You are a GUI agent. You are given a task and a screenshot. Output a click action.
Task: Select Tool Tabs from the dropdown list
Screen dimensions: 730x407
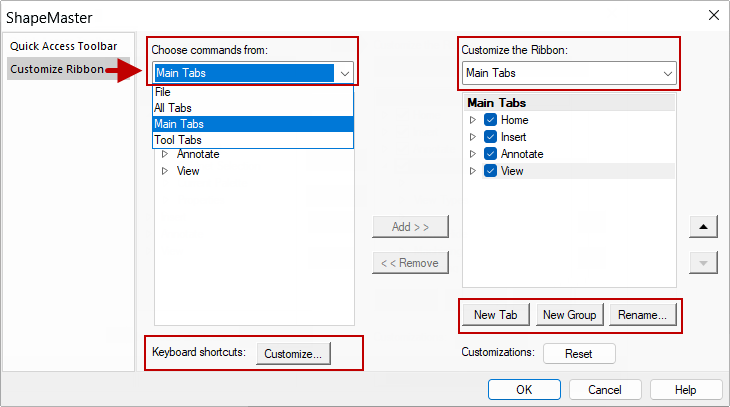tap(253, 140)
